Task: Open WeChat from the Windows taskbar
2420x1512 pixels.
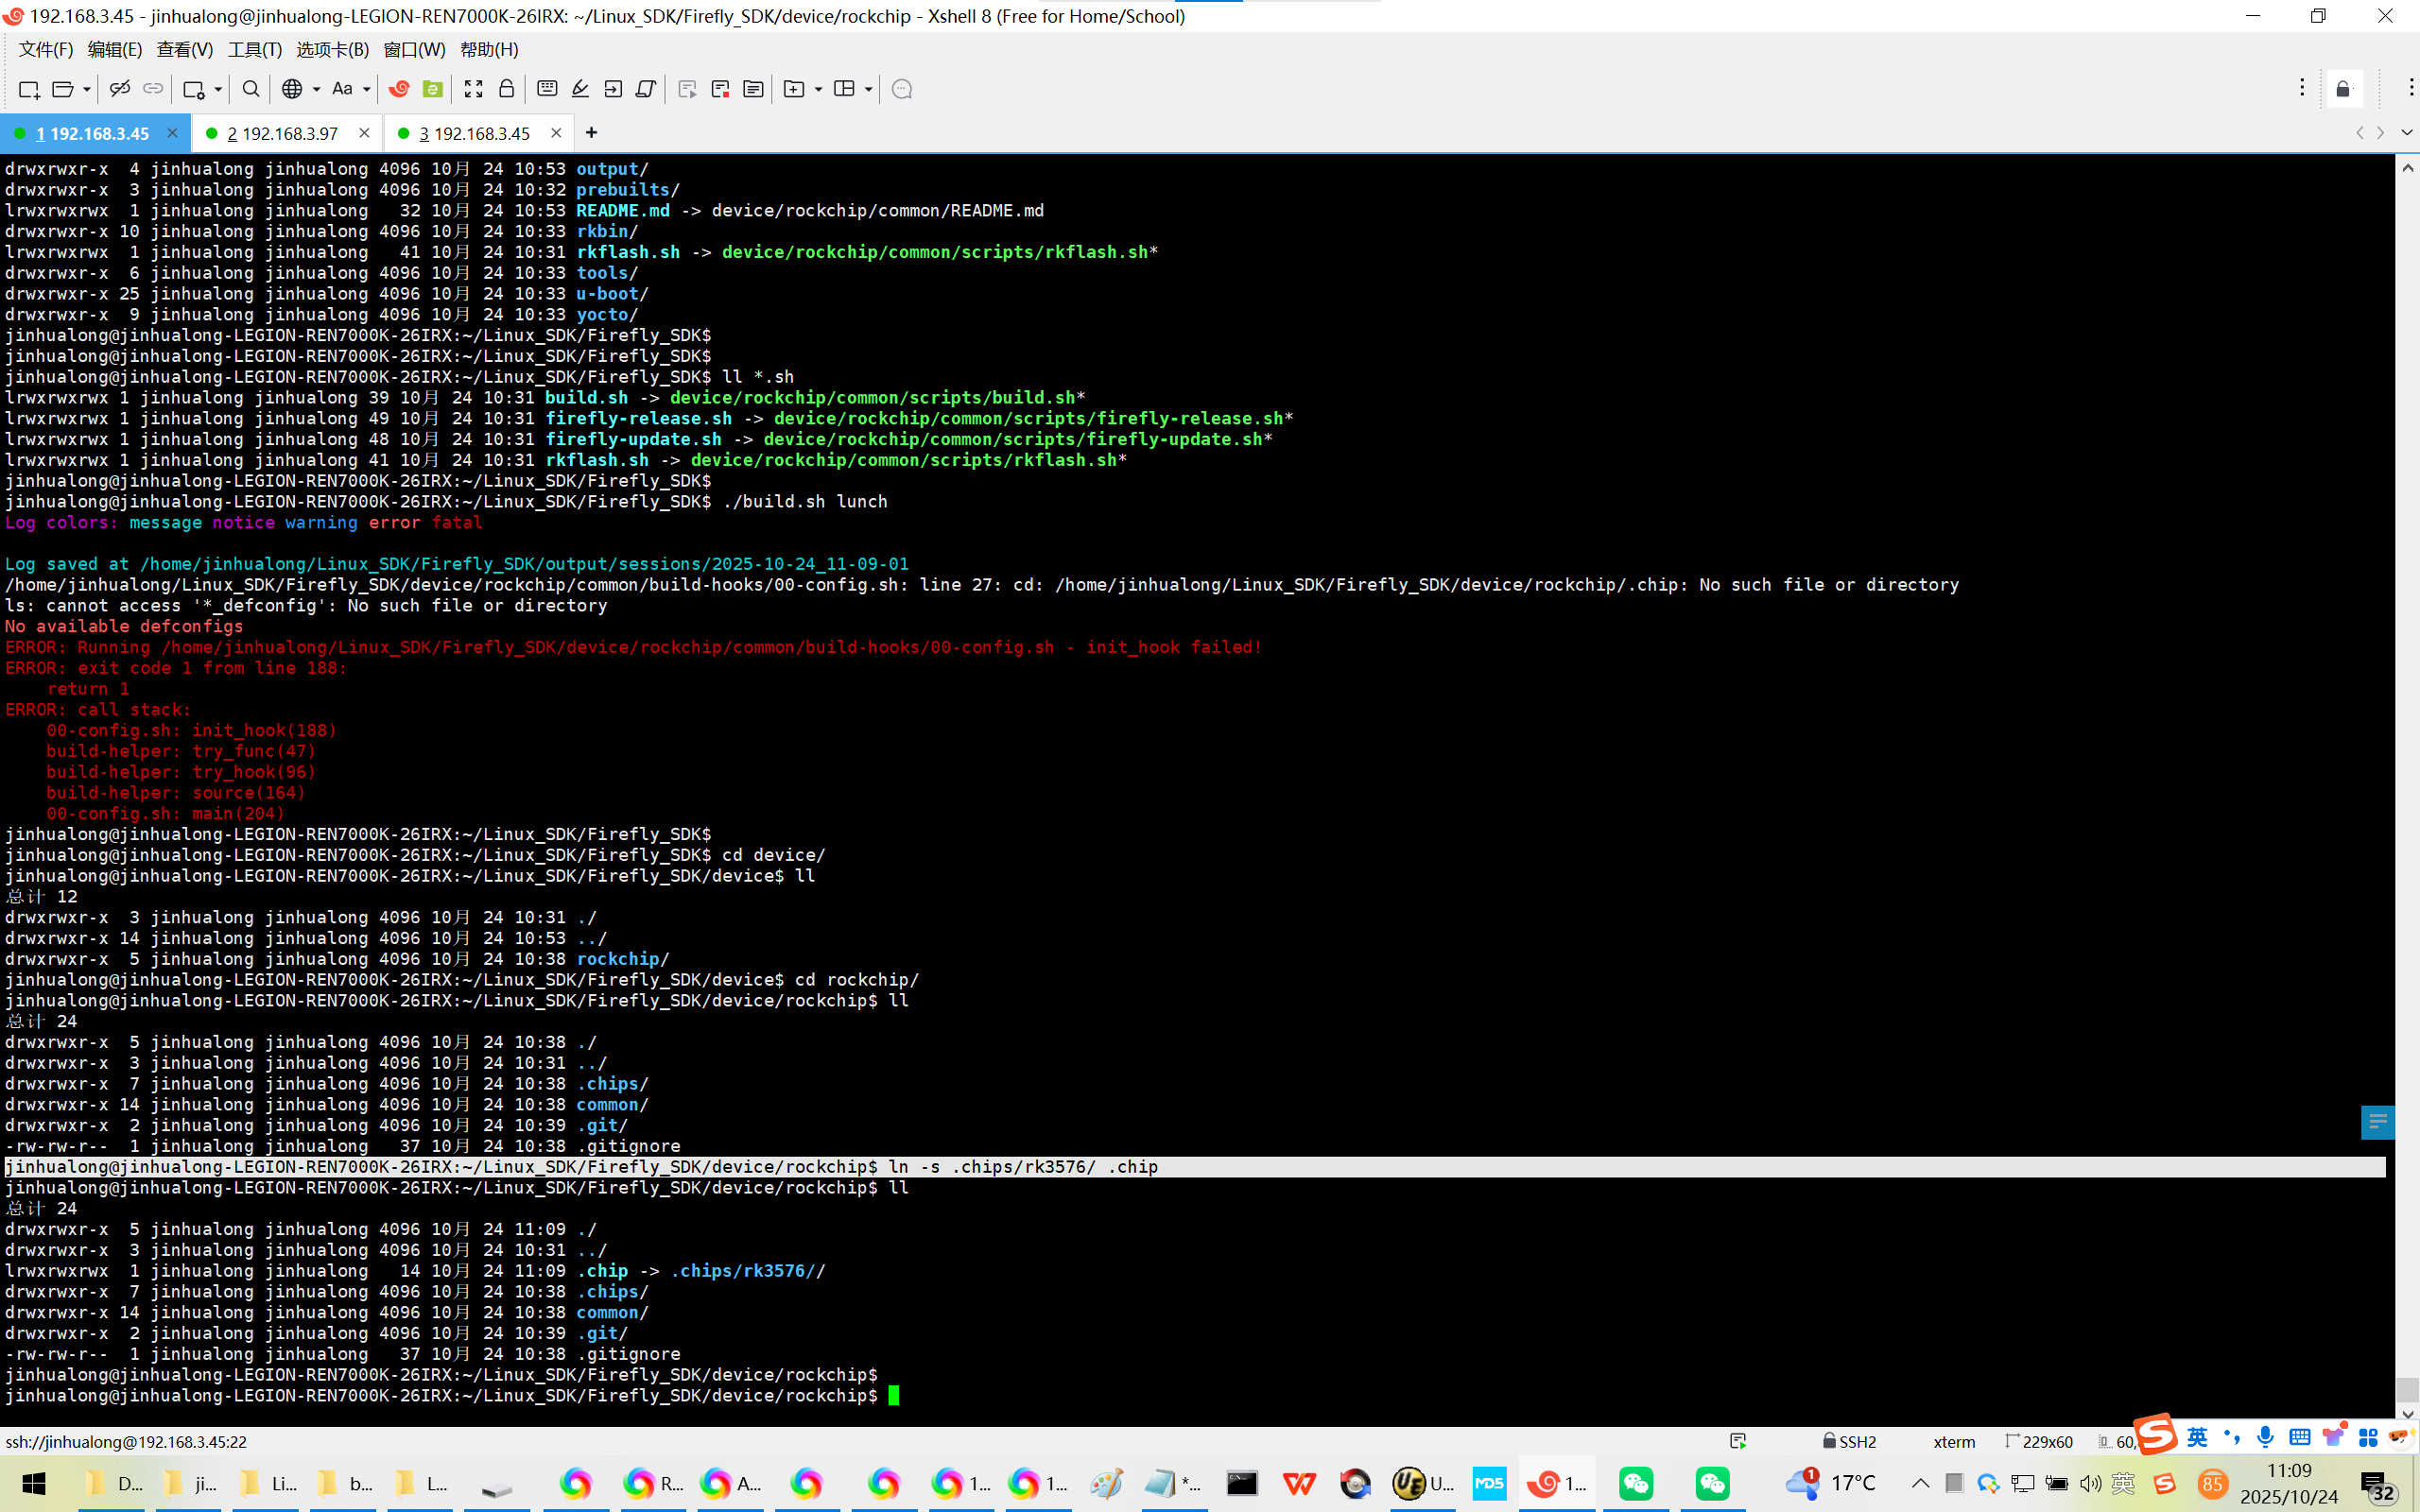Action: (1635, 1483)
